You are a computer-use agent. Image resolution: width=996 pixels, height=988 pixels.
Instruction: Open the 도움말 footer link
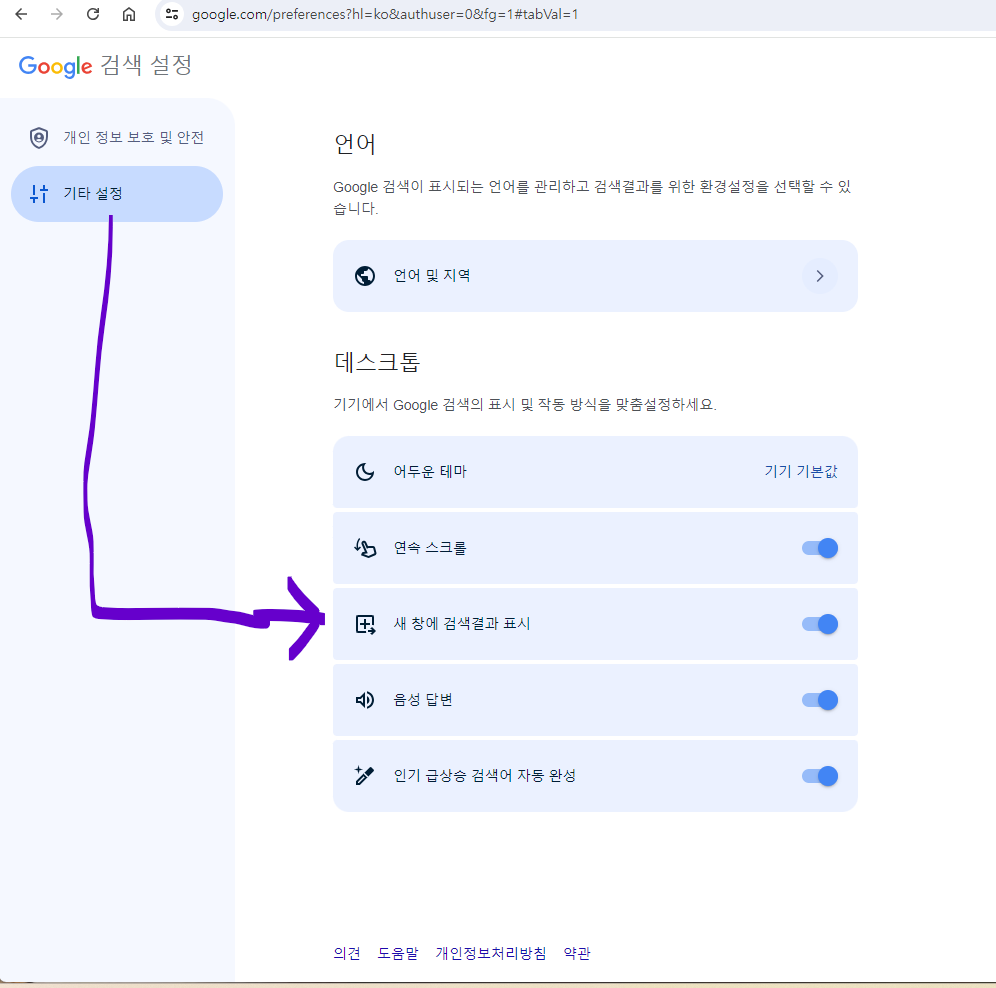point(398,953)
